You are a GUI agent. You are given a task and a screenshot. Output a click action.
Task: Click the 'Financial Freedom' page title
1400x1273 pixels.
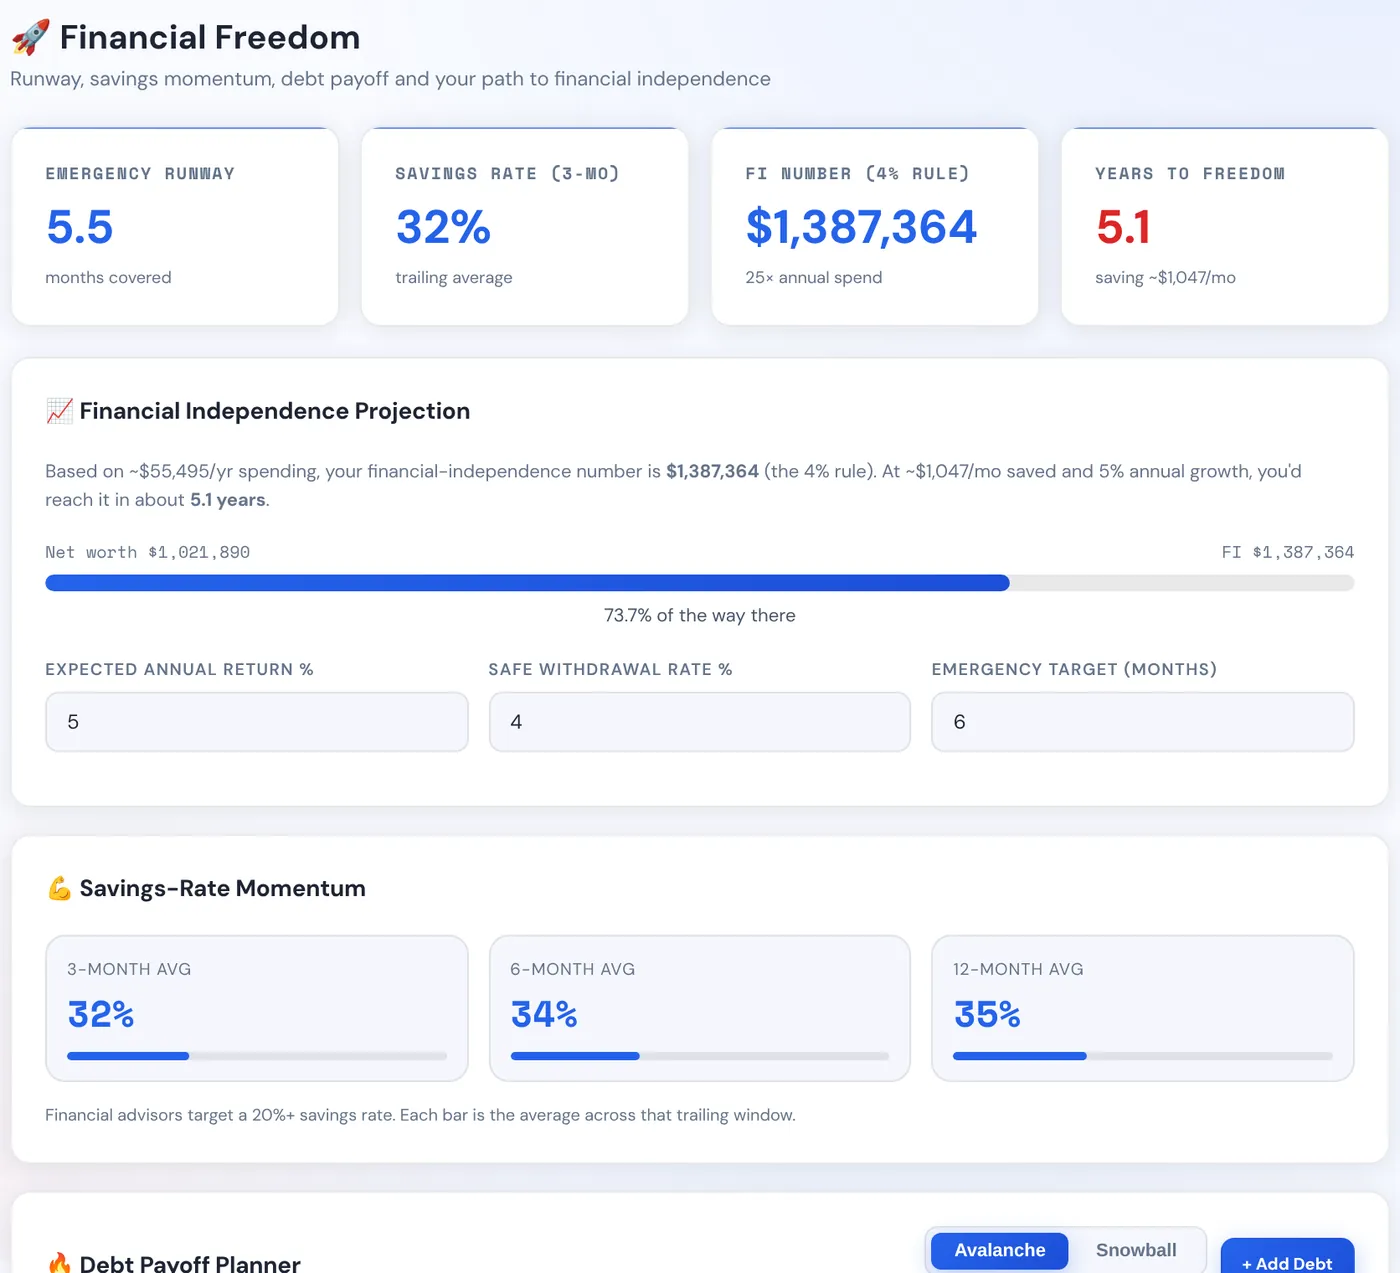point(210,37)
